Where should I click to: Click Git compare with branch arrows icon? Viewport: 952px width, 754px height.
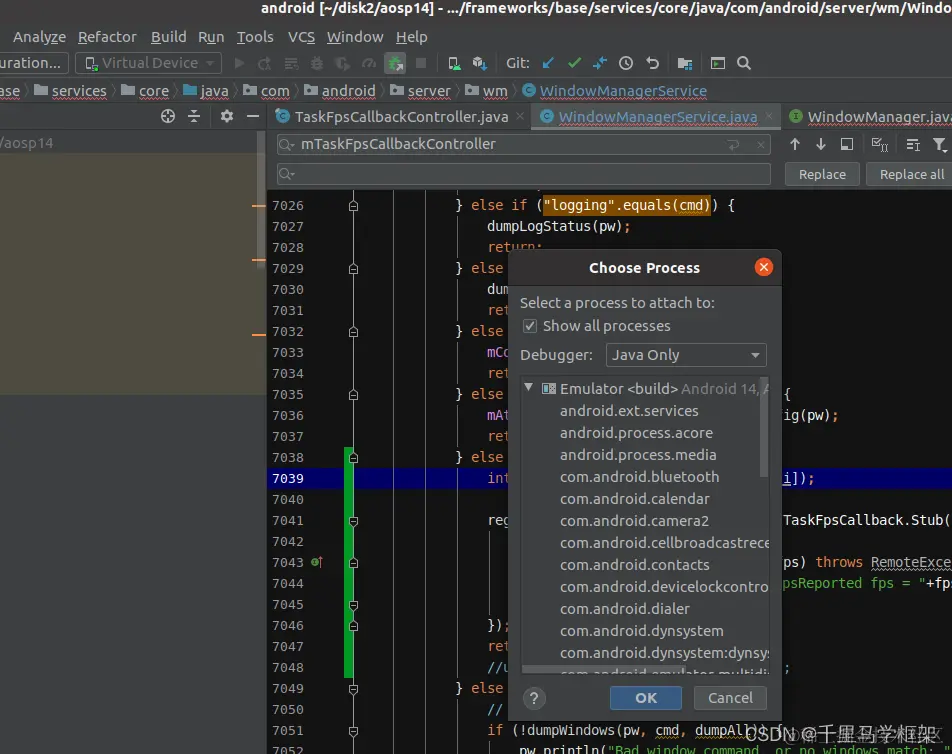(600, 63)
